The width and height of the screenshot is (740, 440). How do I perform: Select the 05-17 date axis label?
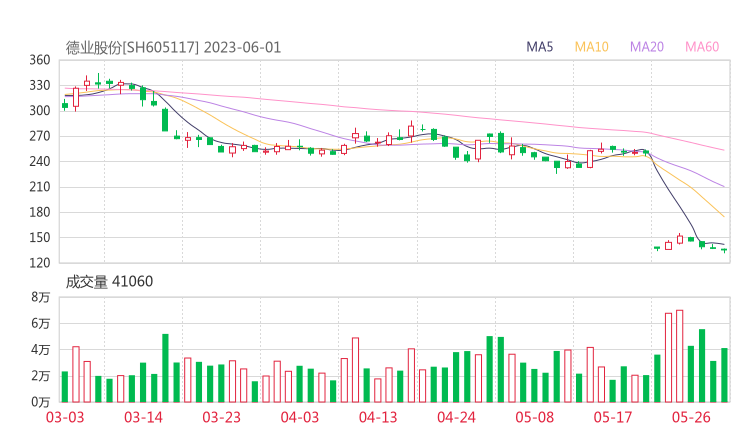click(613, 417)
